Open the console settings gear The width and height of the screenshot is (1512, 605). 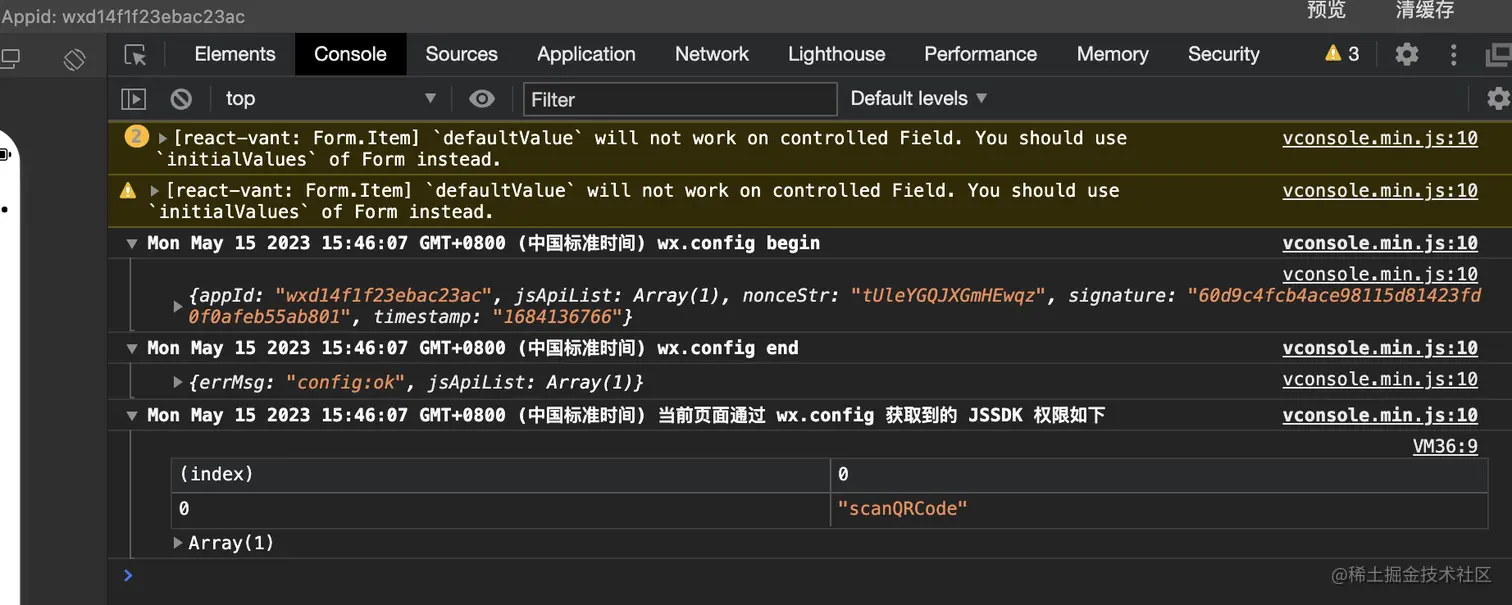click(1497, 98)
